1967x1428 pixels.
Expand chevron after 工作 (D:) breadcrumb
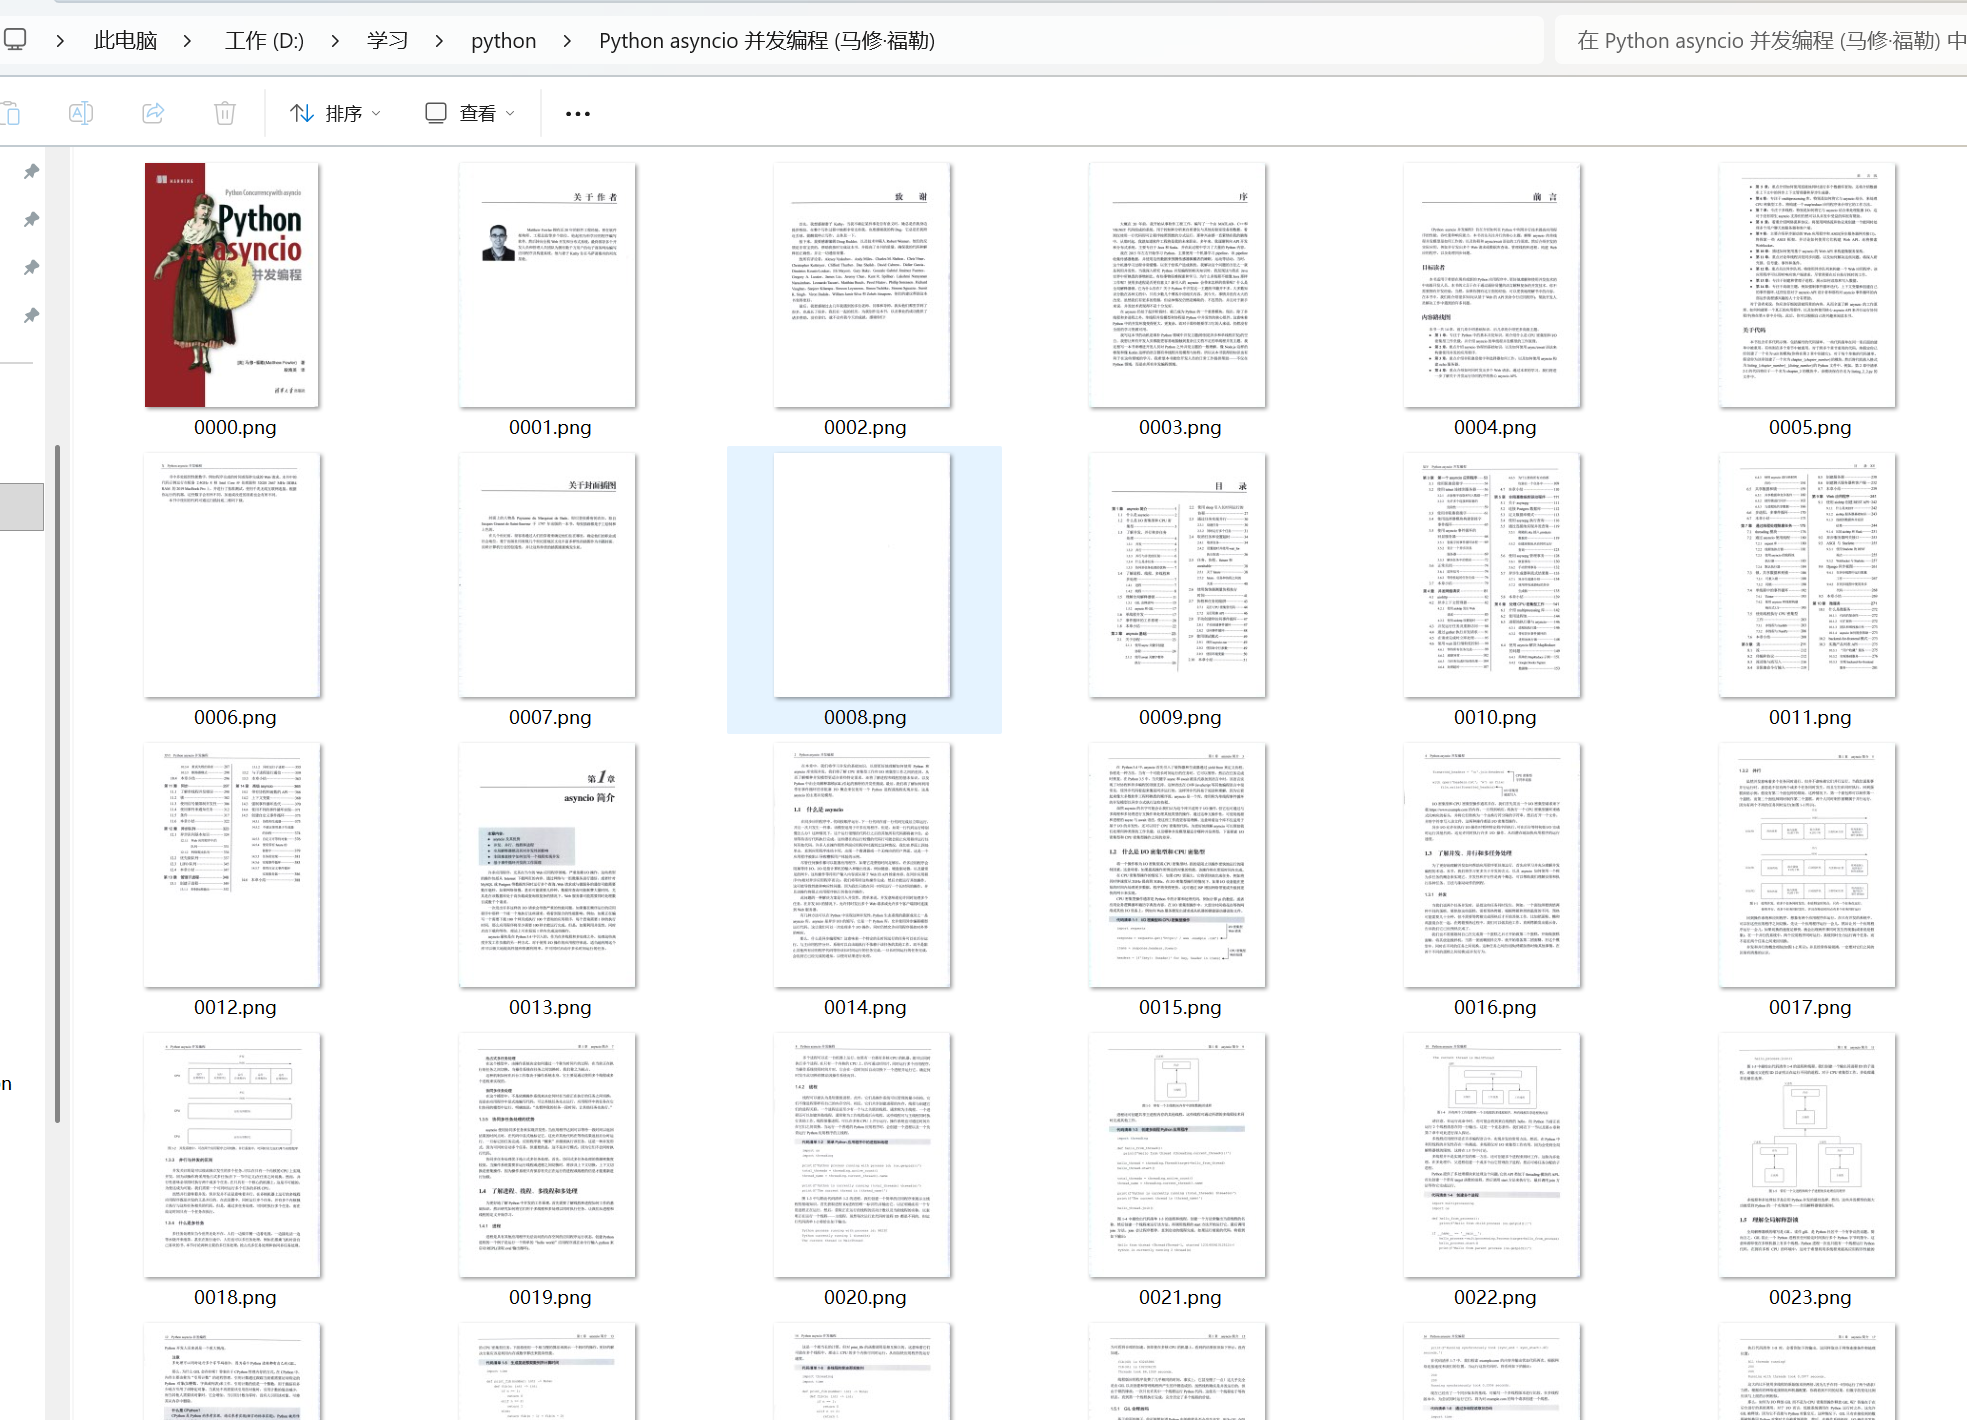335,41
